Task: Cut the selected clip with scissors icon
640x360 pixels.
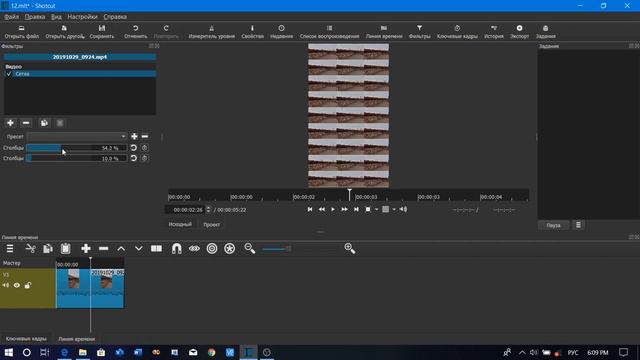Action: [31, 249]
